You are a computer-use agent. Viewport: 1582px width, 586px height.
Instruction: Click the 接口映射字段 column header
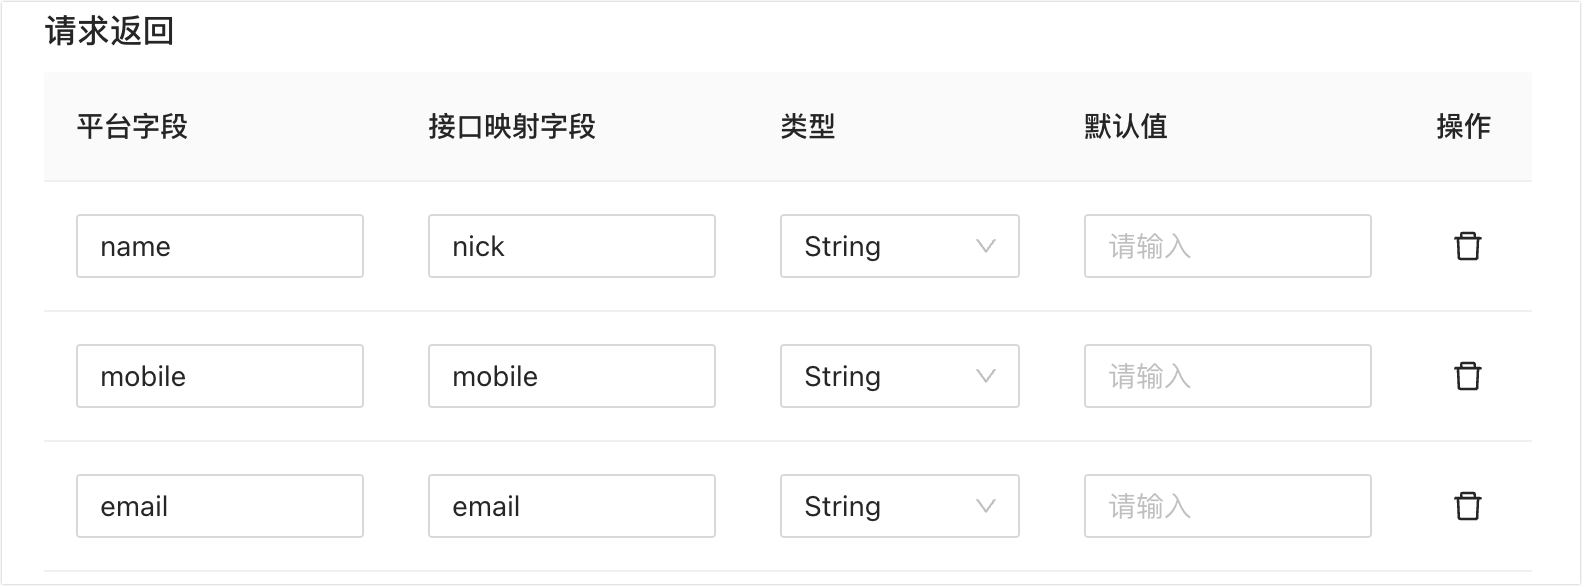(x=512, y=127)
